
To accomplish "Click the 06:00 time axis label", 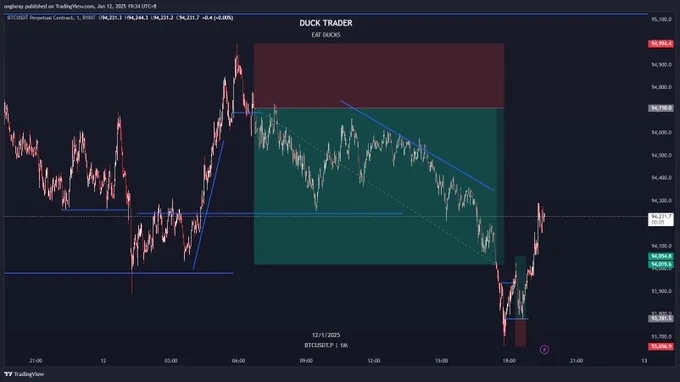I will [239, 361].
